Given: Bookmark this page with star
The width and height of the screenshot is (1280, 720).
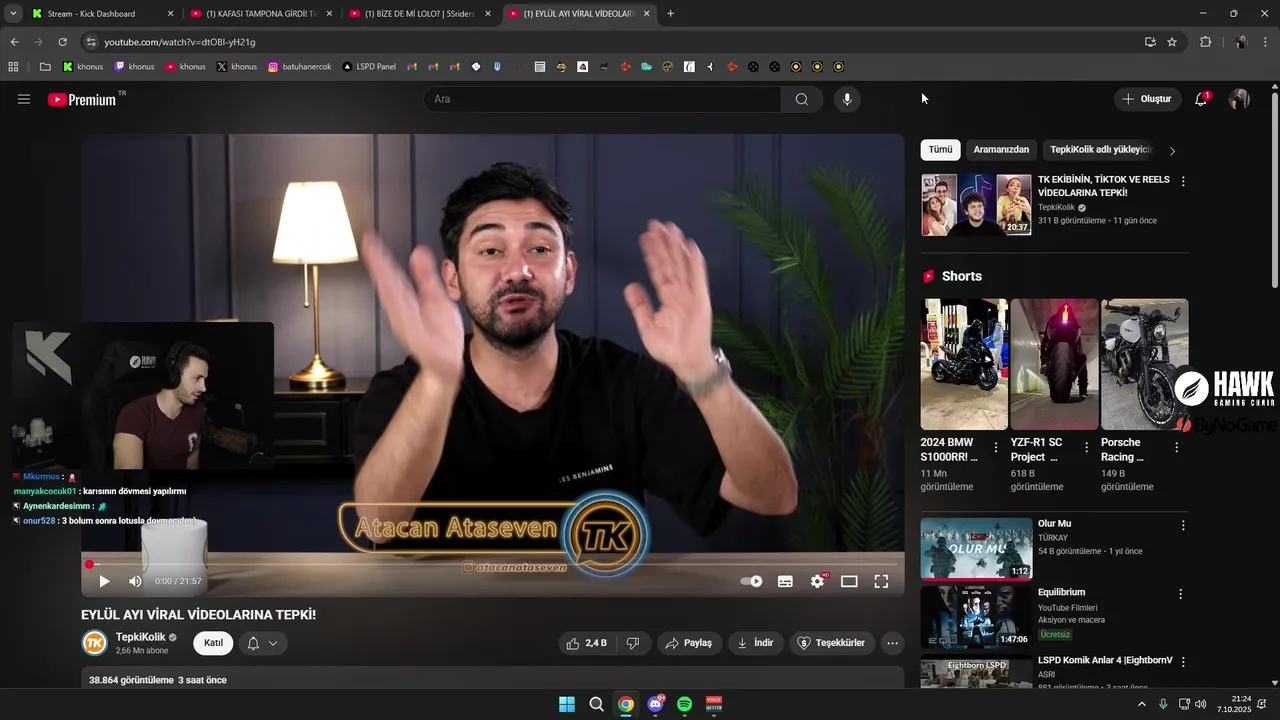Looking at the screenshot, I should pos(1172,42).
